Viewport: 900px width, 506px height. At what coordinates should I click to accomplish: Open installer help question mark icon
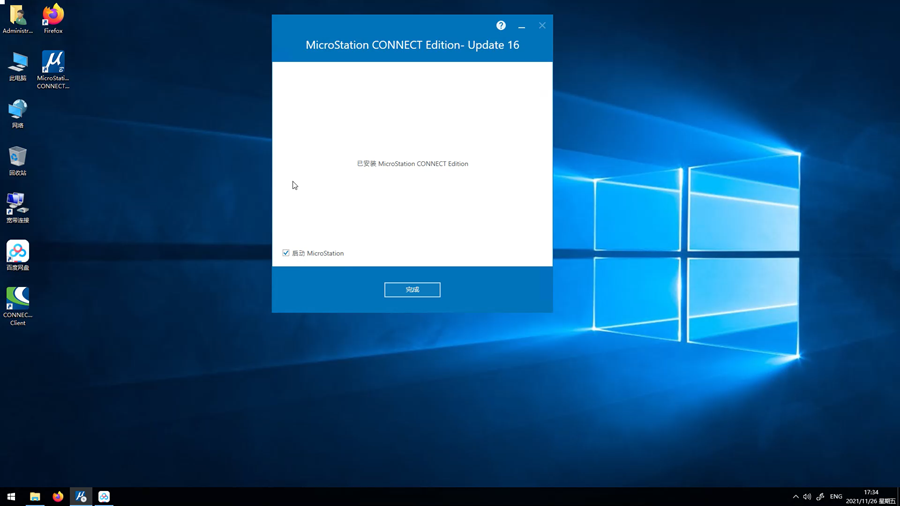pyautogui.click(x=501, y=25)
